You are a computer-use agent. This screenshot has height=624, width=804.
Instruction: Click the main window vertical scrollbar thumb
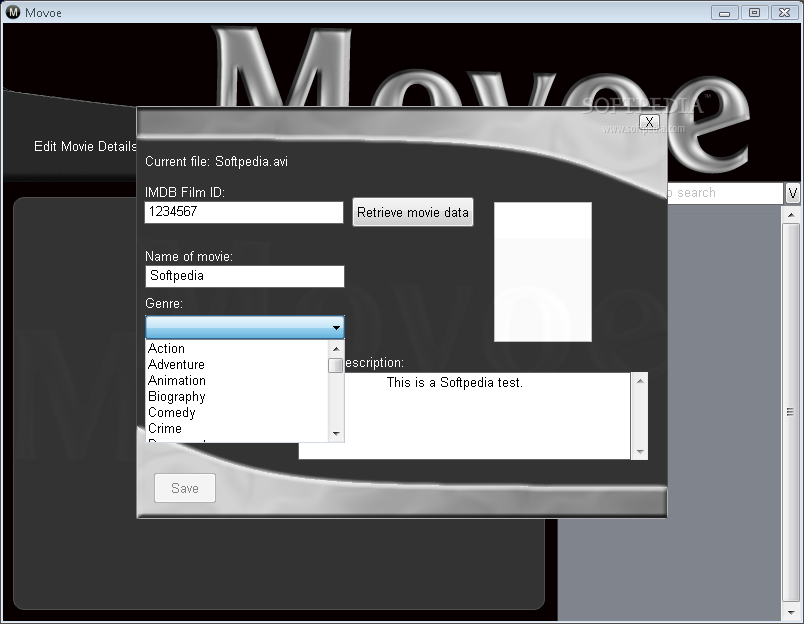[791, 413]
